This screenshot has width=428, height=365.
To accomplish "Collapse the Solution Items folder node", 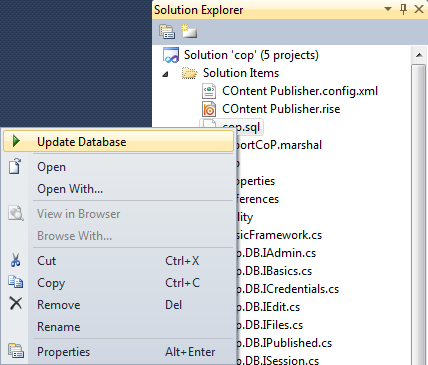I will tap(165, 74).
